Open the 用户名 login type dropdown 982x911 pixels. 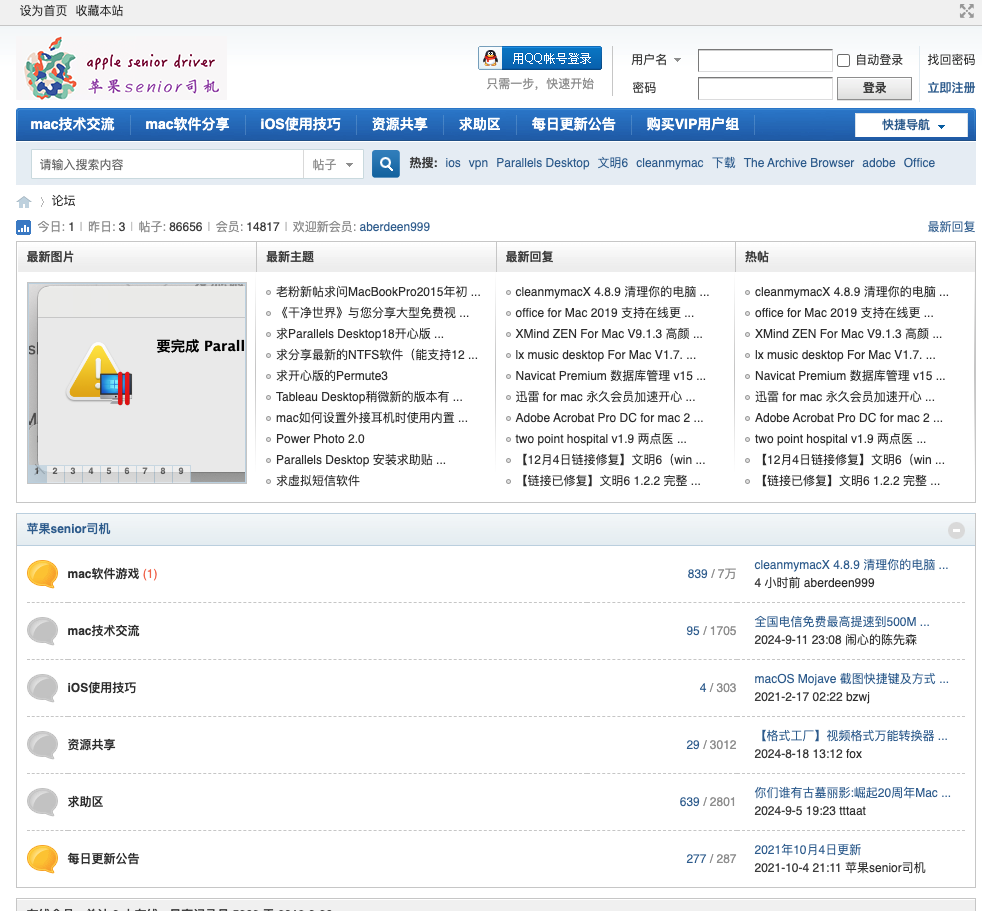click(x=656, y=59)
